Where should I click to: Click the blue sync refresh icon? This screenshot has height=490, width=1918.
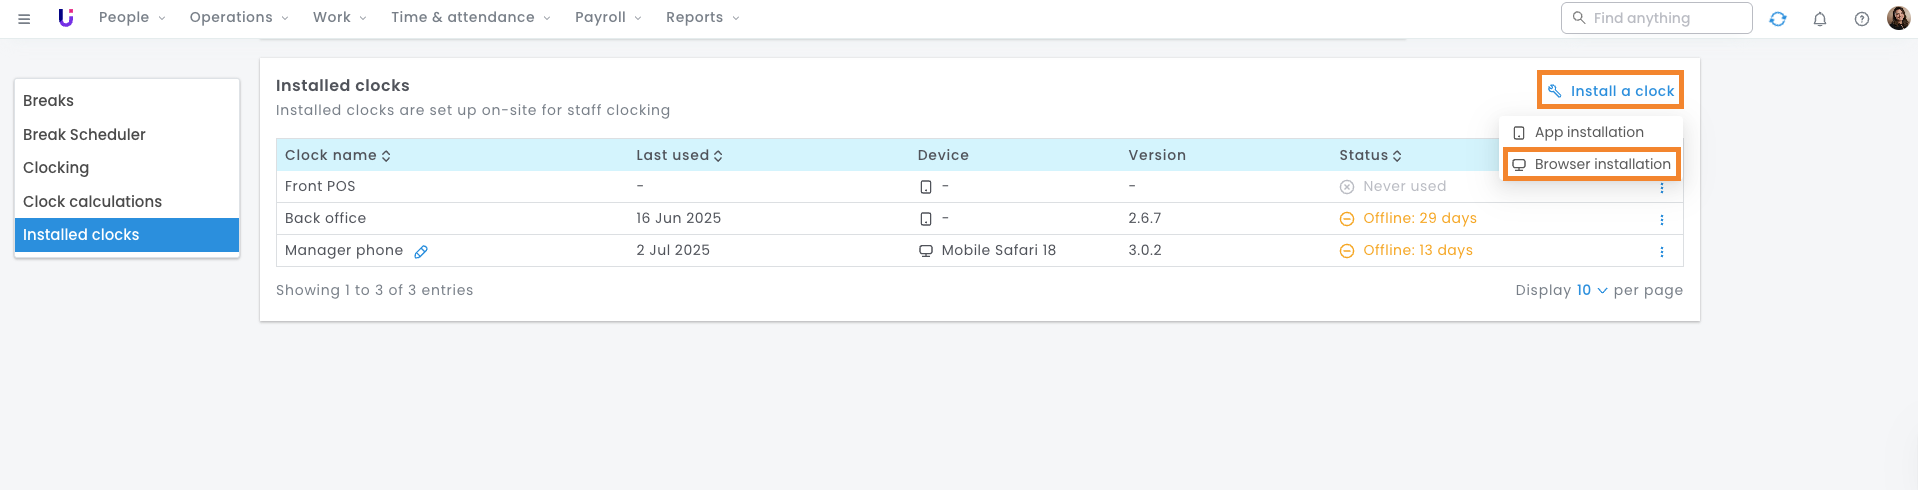(x=1777, y=19)
